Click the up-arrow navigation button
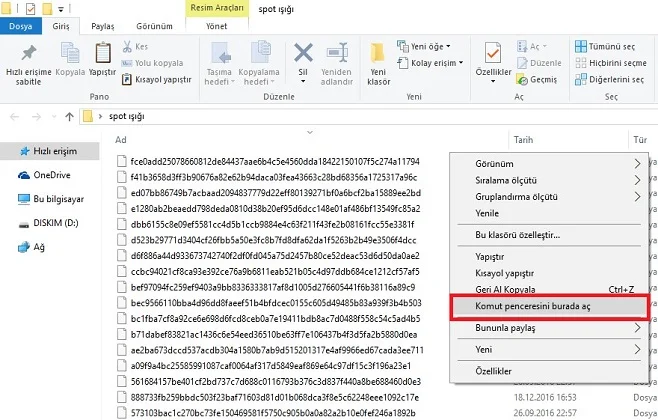 pyautogui.click(x=66, y=117)
